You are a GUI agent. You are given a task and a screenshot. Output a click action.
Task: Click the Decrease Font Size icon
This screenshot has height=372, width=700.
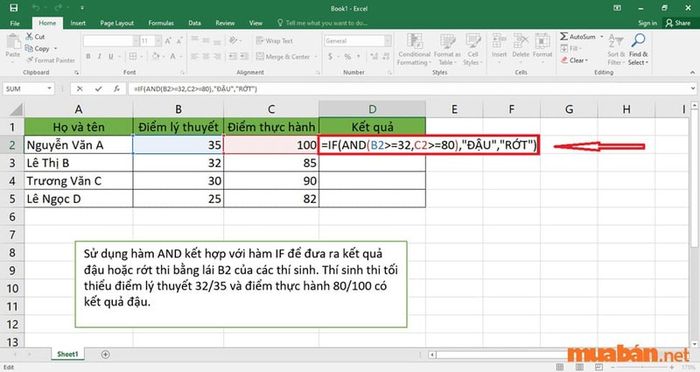click(x=179, y=41)
